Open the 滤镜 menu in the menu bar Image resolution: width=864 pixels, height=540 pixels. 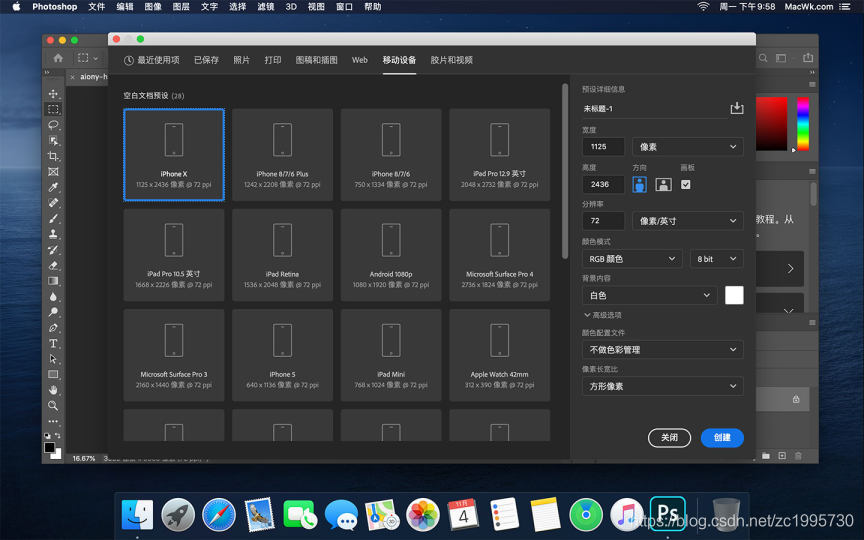tap(266, 7)
